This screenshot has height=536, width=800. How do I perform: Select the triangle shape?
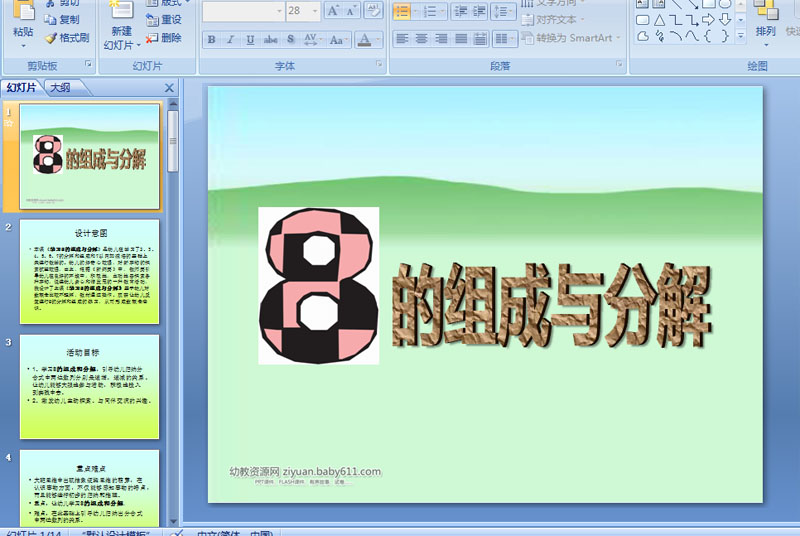[659, 20]
